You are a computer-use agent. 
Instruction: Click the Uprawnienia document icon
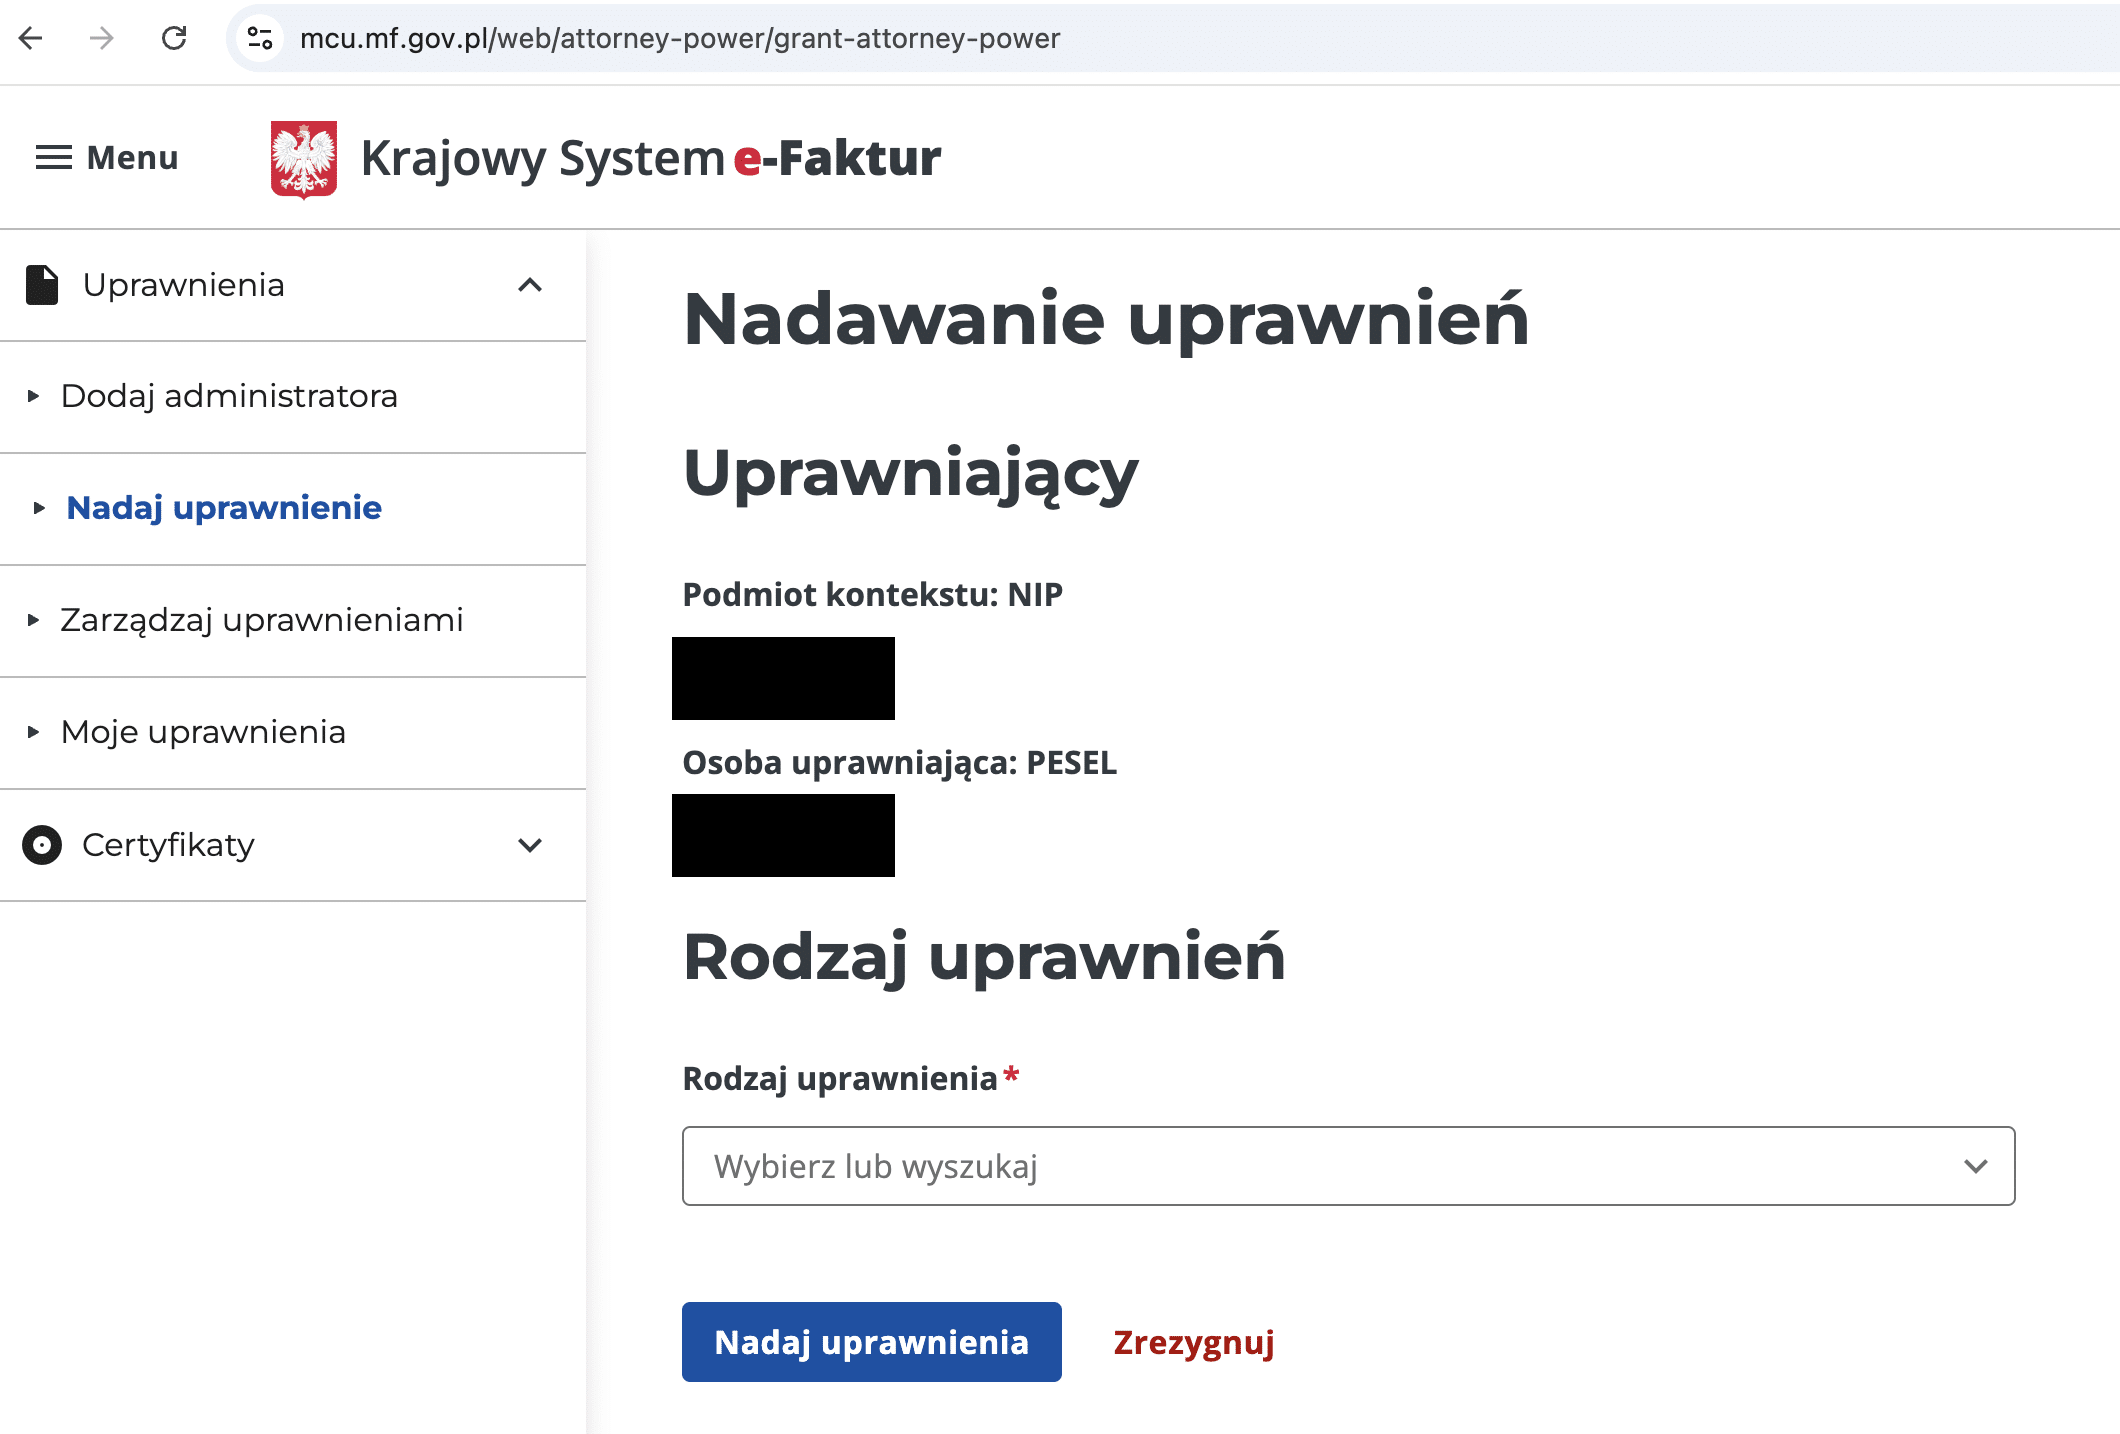point(42,285)
